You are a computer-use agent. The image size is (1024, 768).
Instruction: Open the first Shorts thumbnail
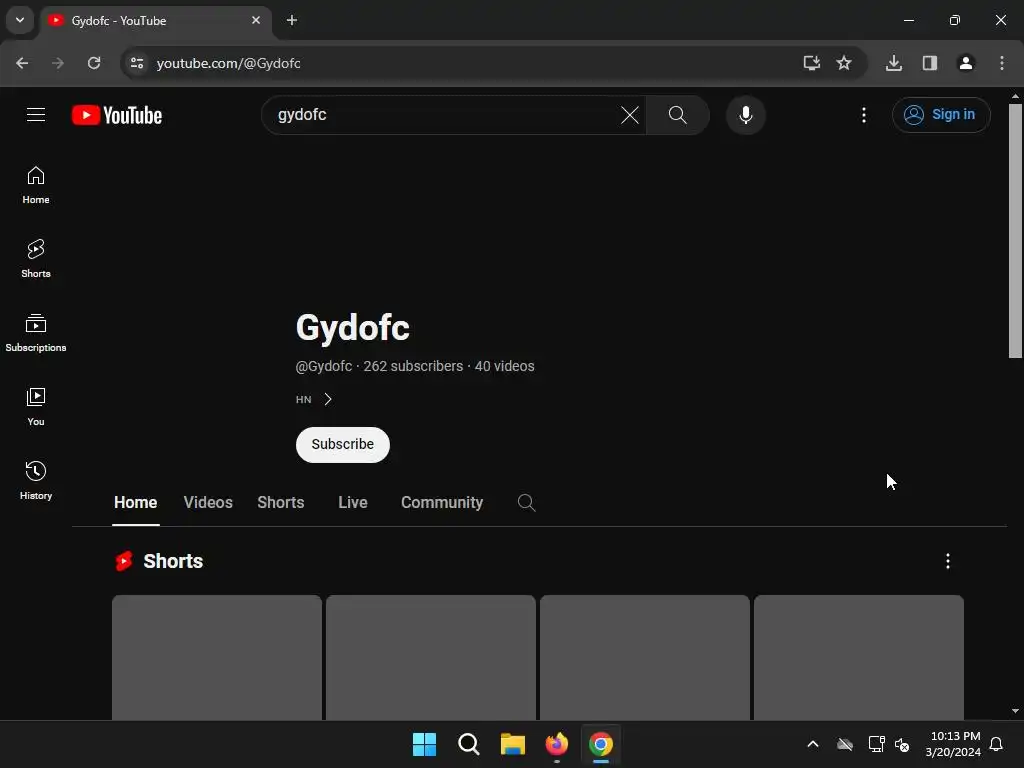[x=217, y=657]
